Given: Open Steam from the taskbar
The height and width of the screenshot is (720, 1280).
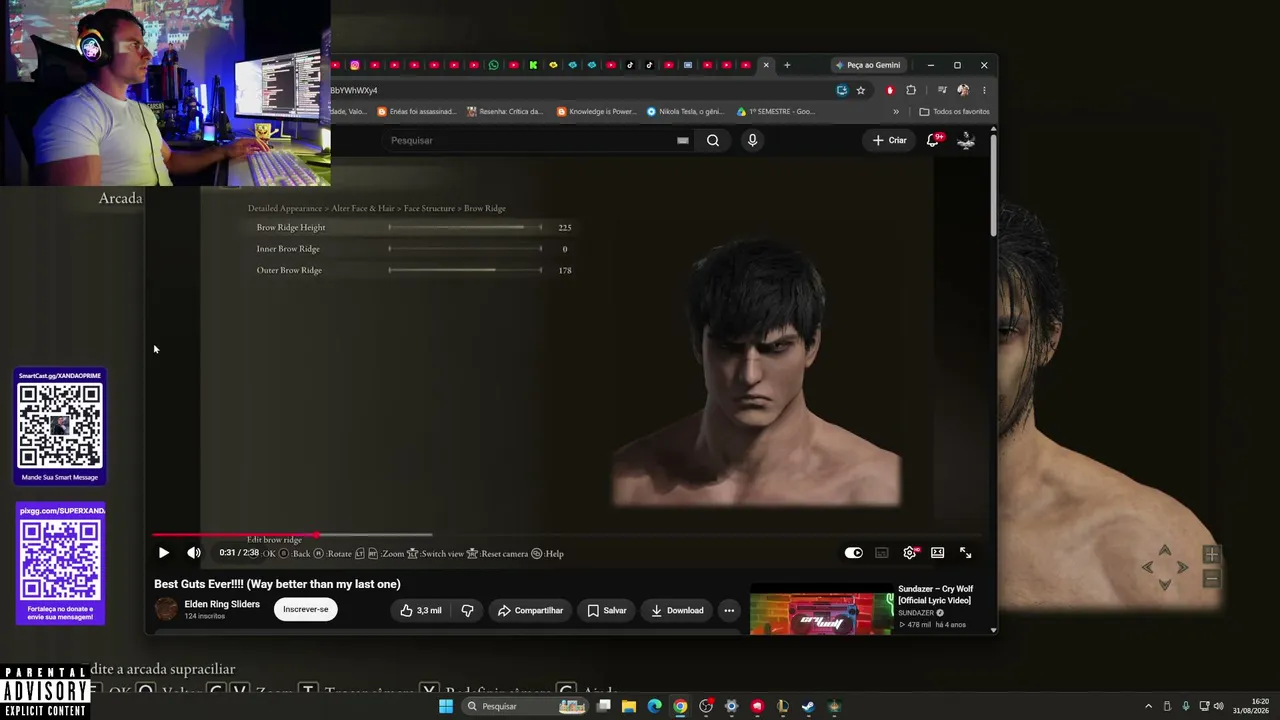Looking at the screenshot, I should pyautogui.click(x=808, y=706).
